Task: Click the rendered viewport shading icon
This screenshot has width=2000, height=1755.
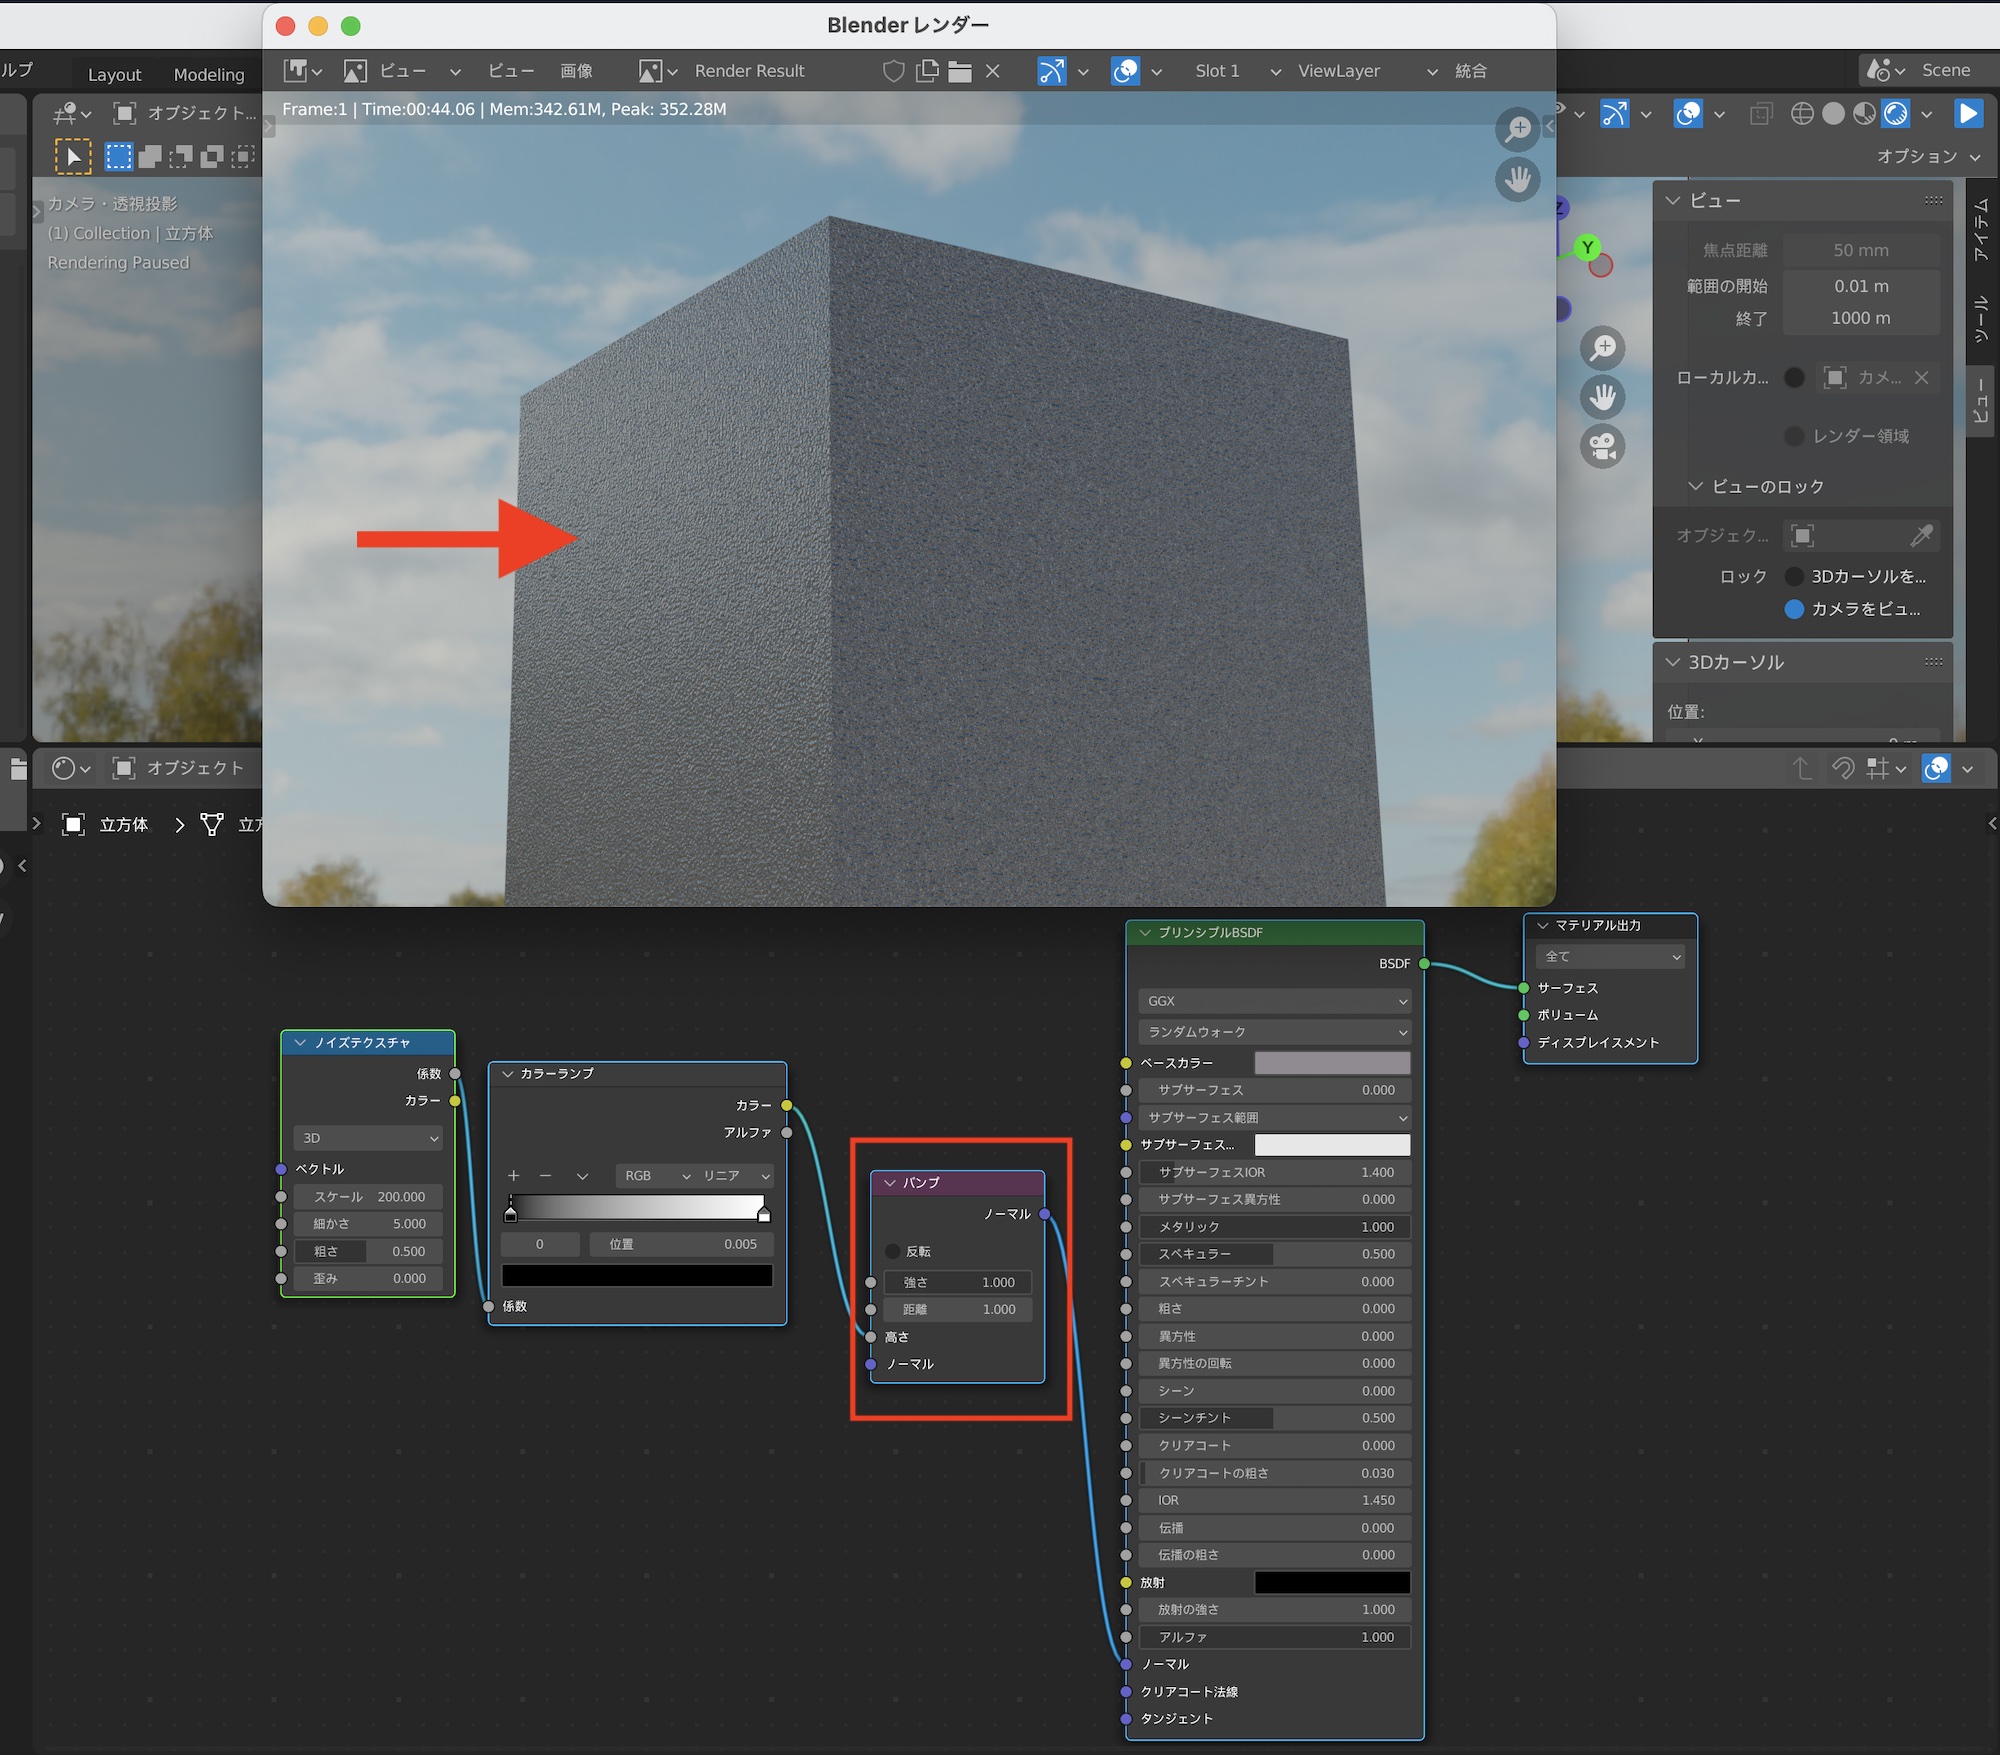Action: [1896, 114]
